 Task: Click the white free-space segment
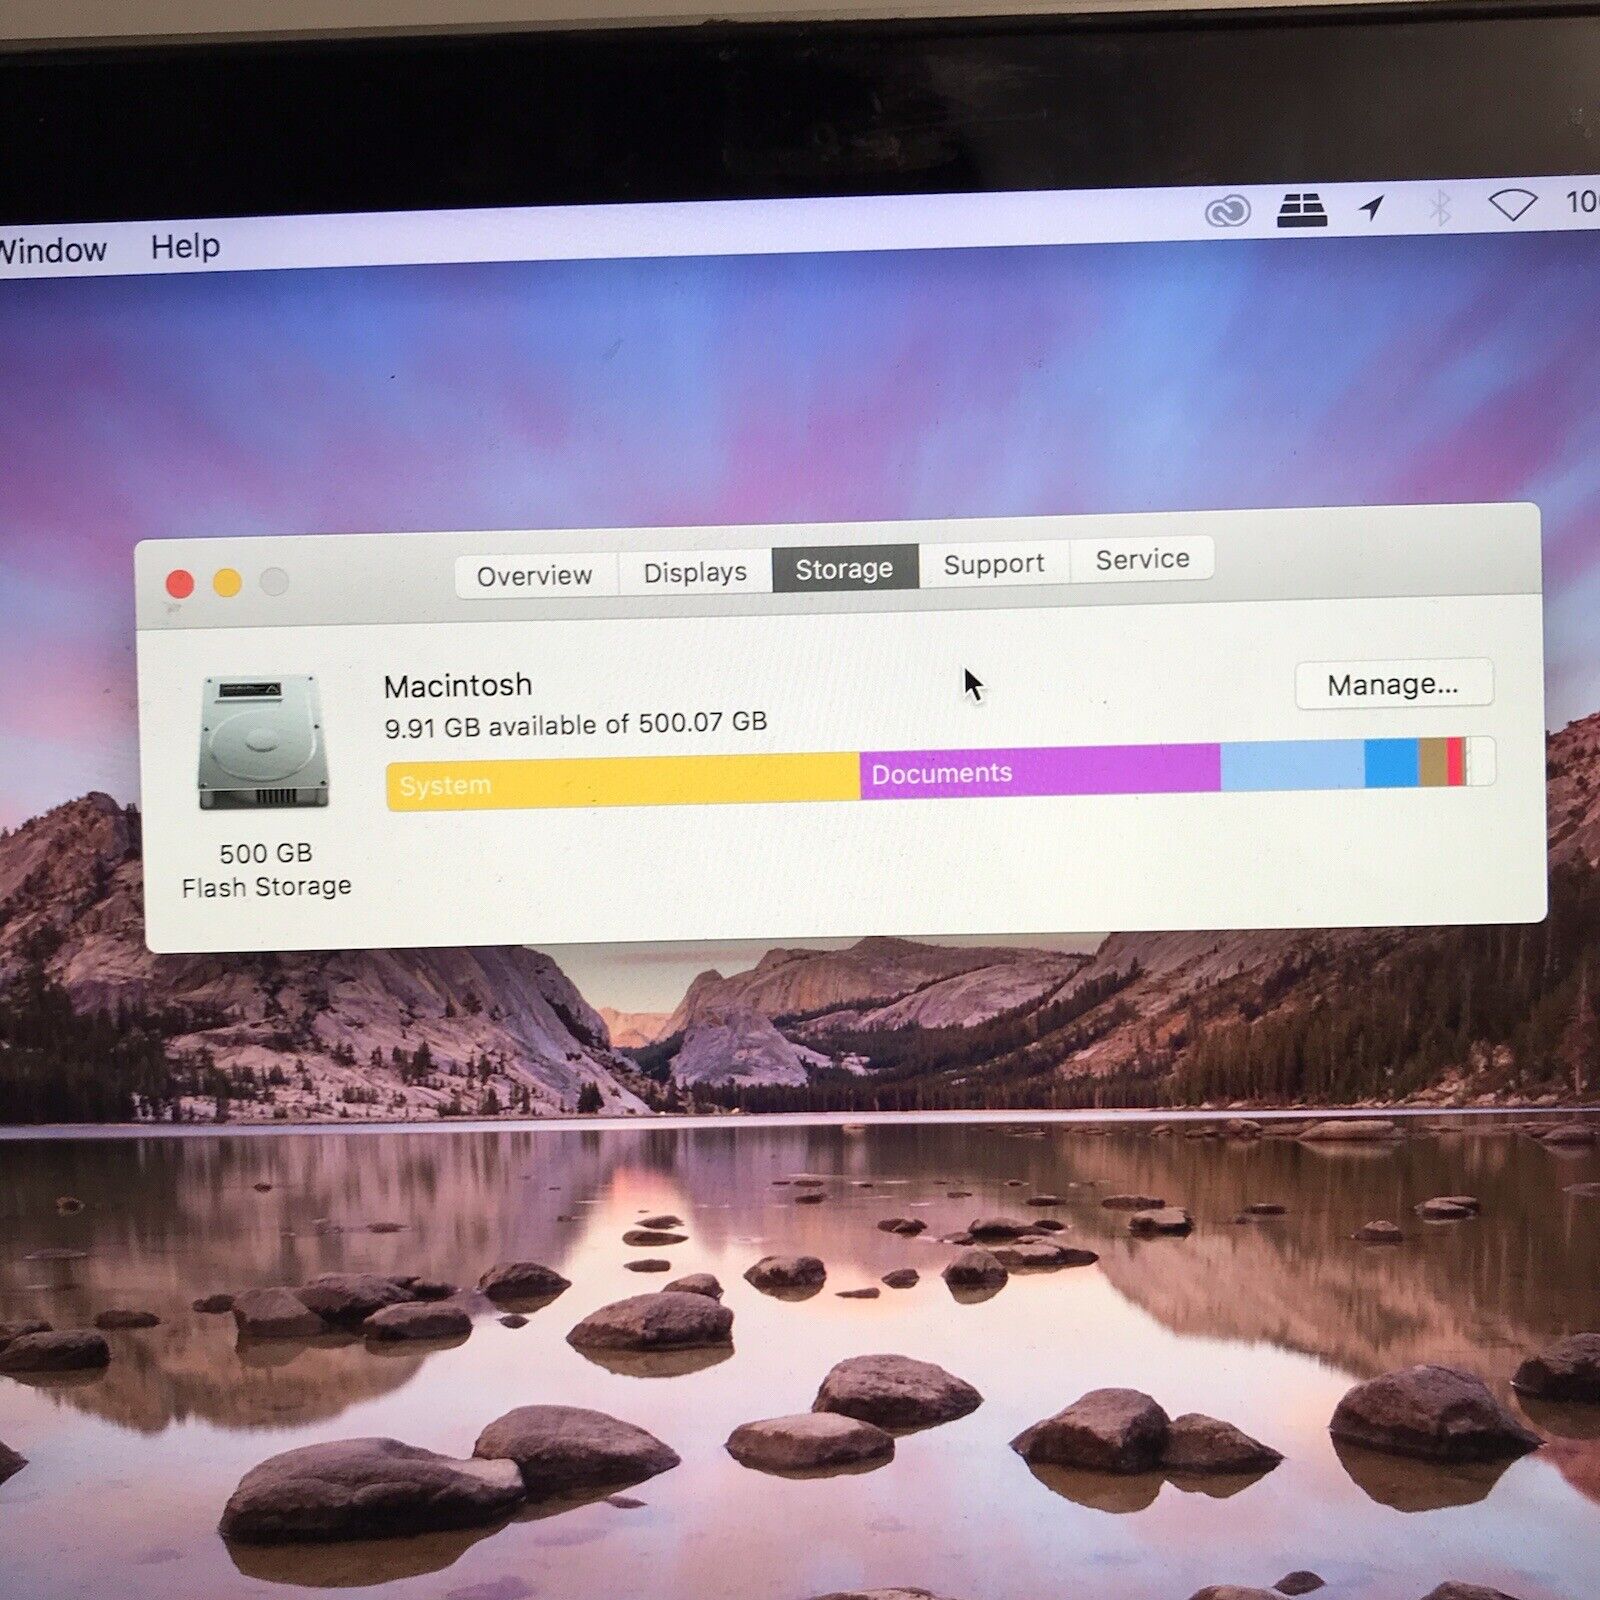point(1481,760)
